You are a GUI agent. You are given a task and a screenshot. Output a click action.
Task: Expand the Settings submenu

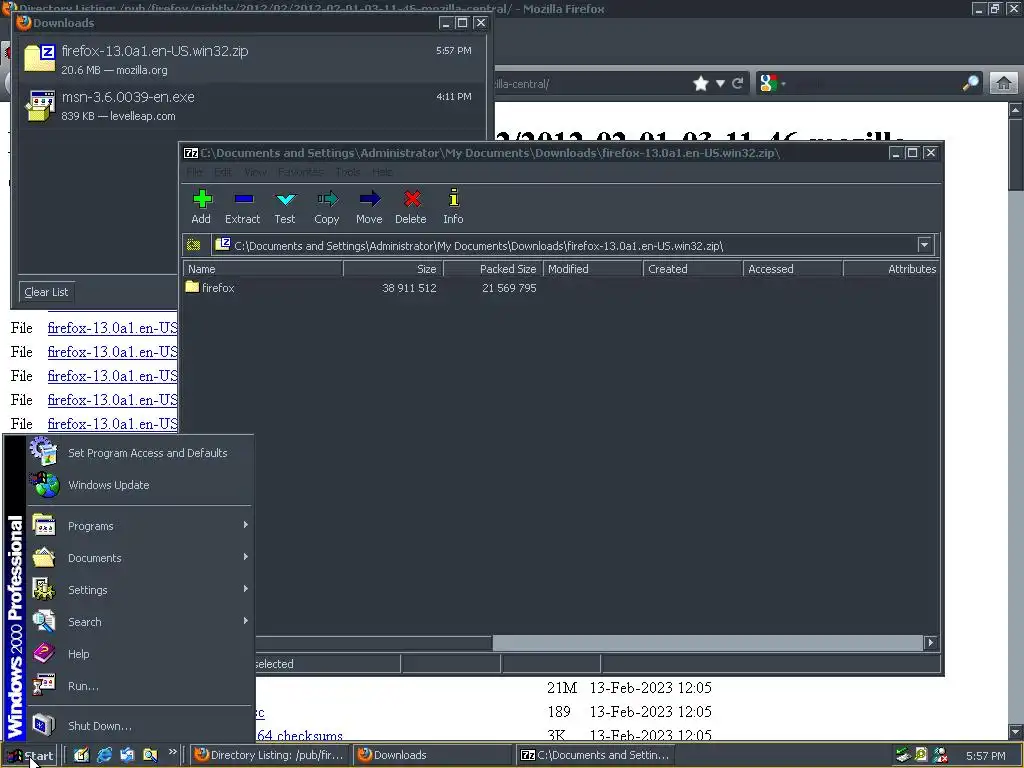point(140,590)
